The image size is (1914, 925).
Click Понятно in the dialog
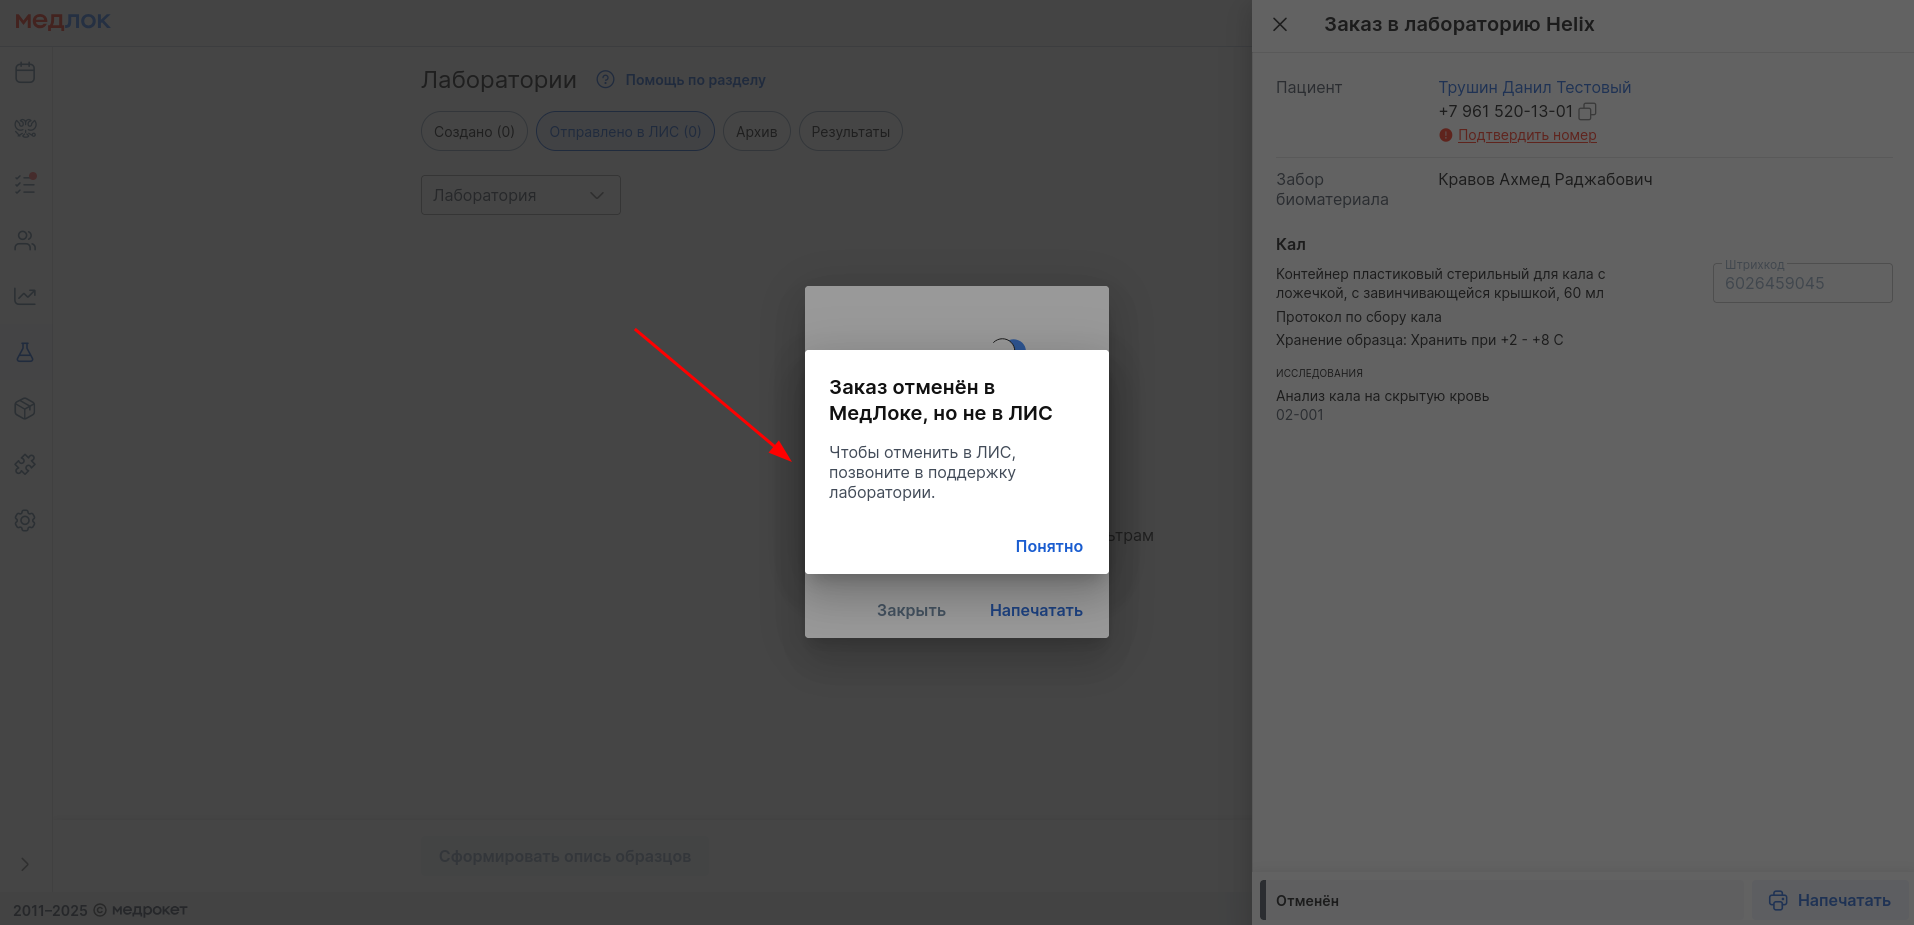pos(1049,546)
